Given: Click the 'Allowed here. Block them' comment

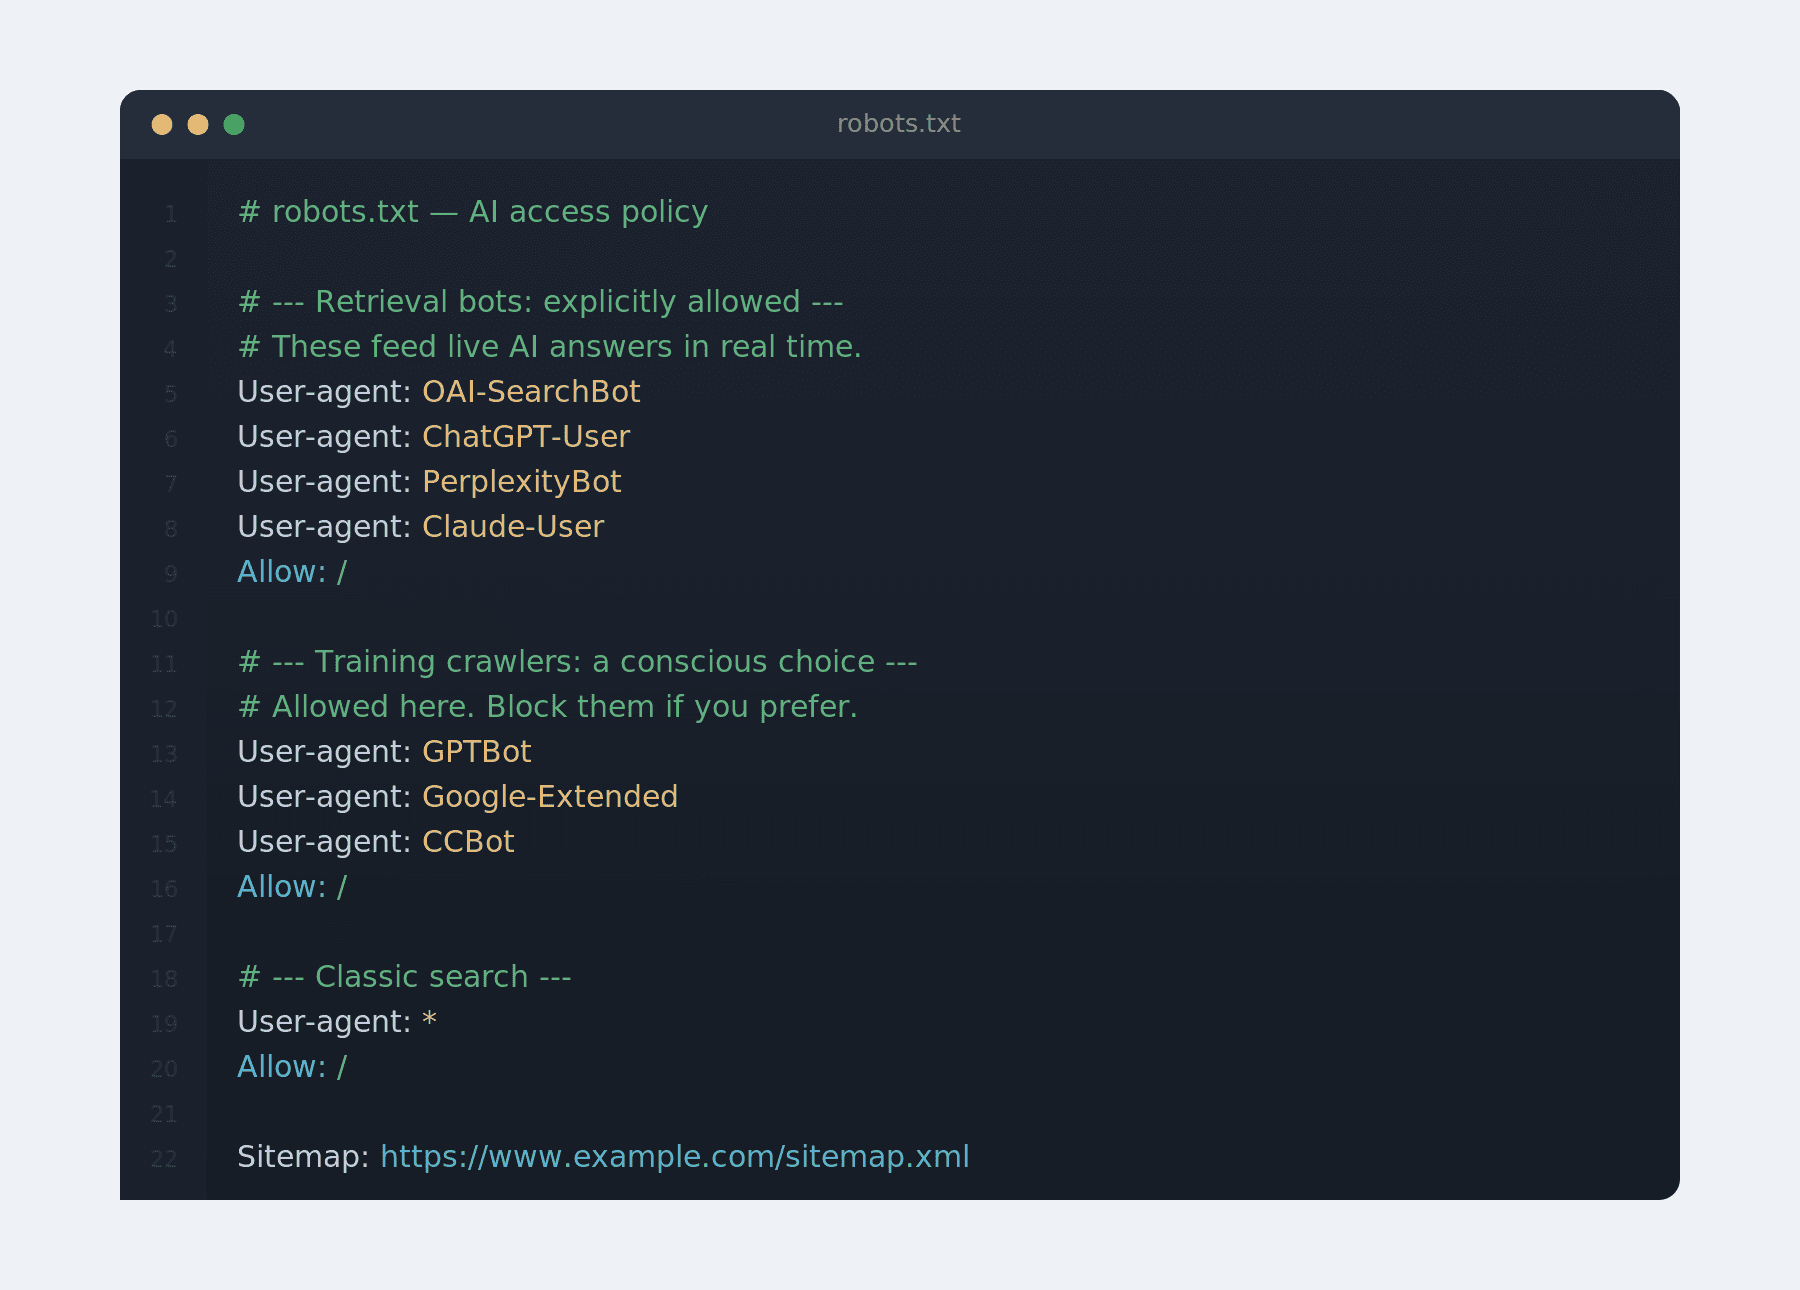Looking at the screenshot, I should point(548,707).
